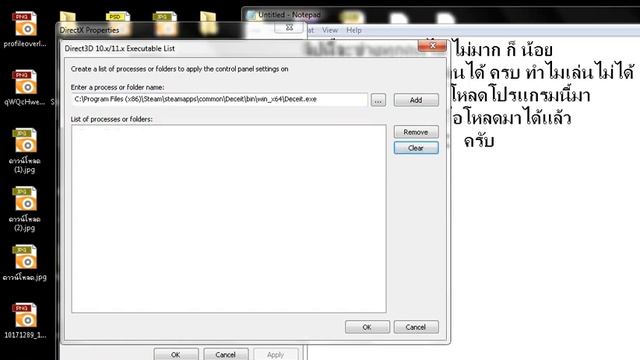Click inside the processes or folders list box
Image resolution: width=640 pixels, height=360 pixels.
(x=229, y=219)
